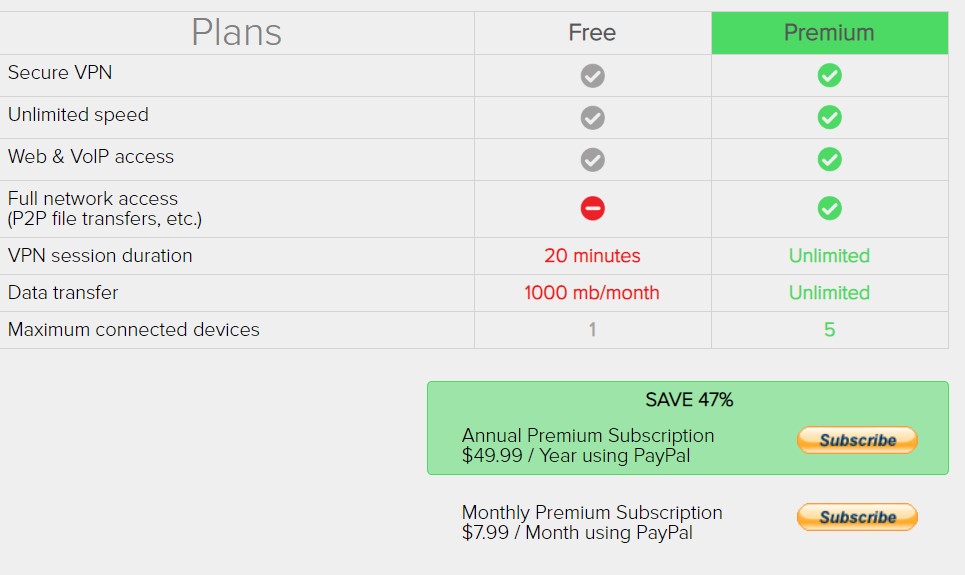The image size is (965, 575).
Task: Click the red no-access icon for Full network access
Action: 593,209
